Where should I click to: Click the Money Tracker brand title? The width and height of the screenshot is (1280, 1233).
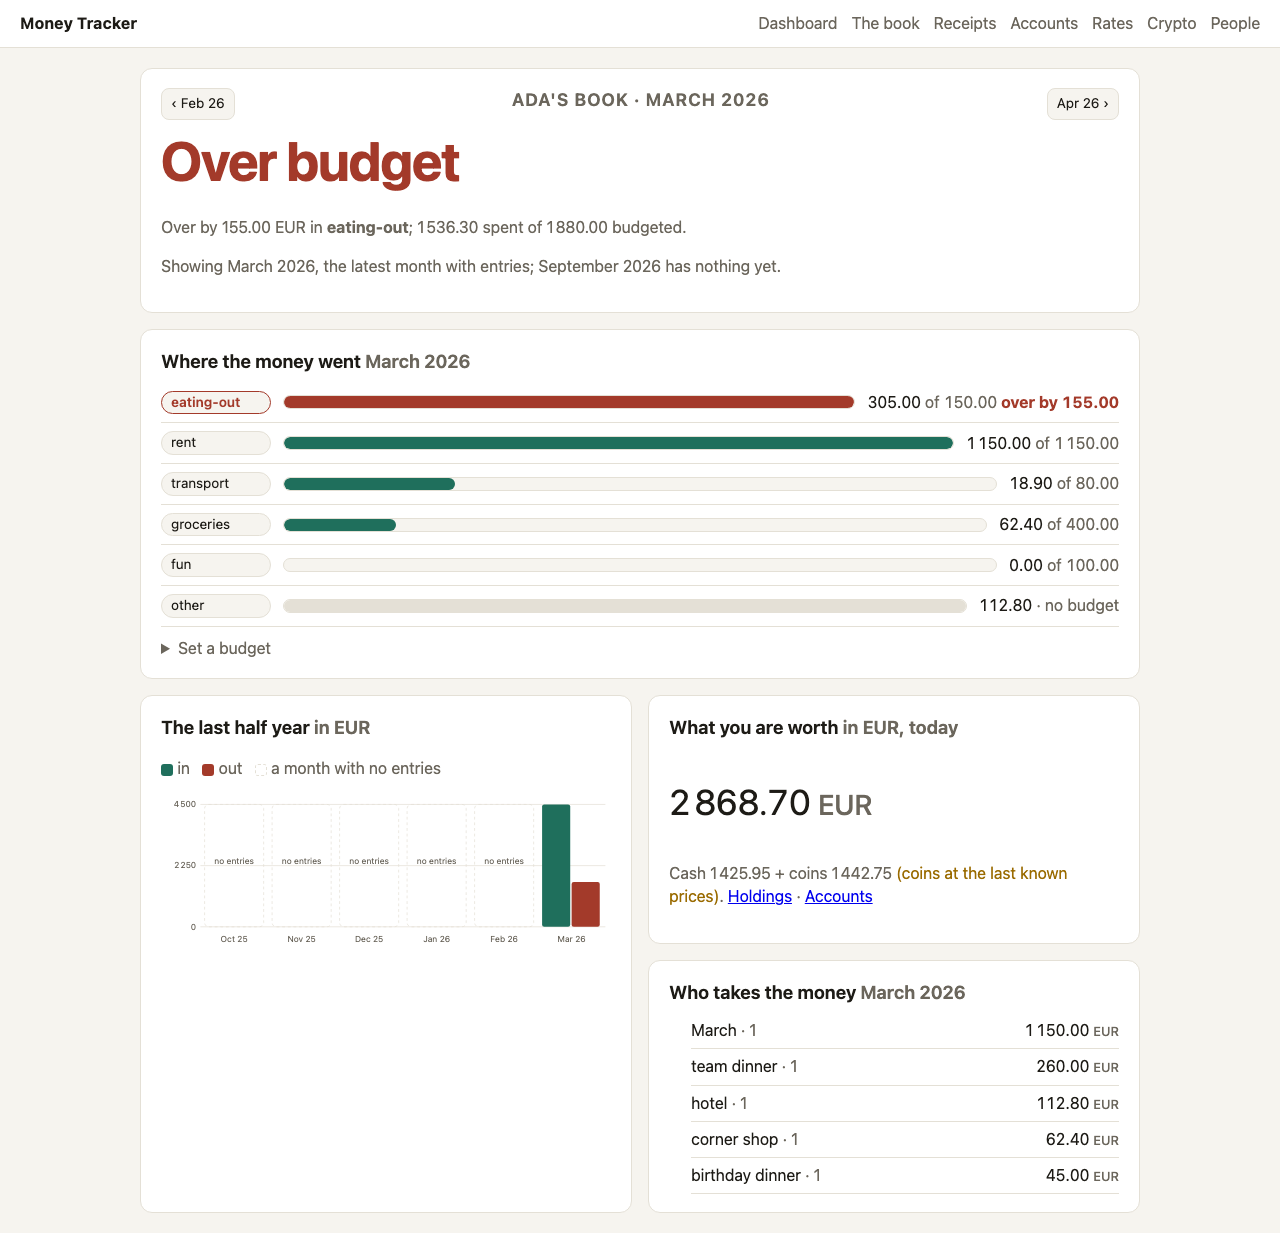coord(78,23)
